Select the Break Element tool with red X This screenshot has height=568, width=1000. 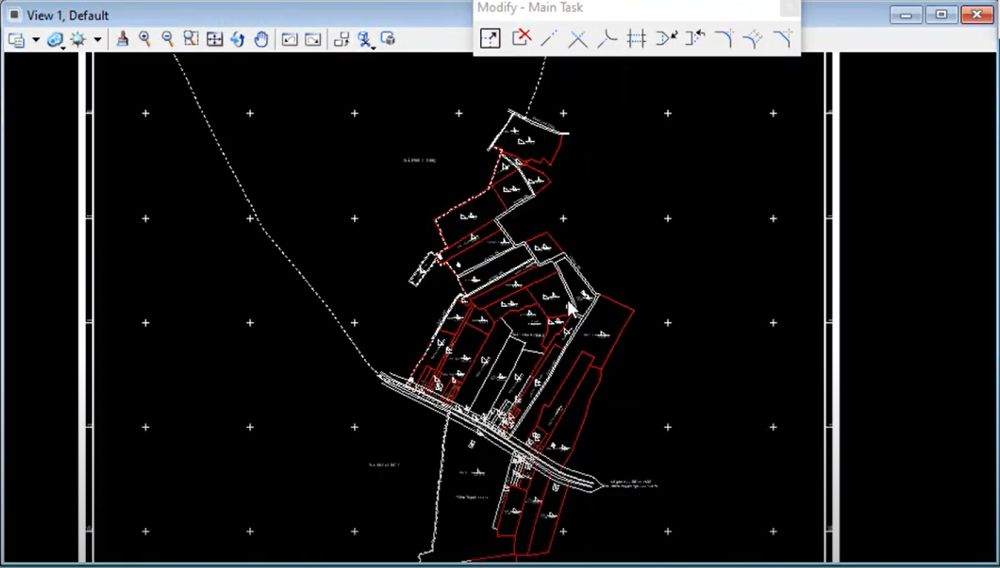[x=521, y=38]
